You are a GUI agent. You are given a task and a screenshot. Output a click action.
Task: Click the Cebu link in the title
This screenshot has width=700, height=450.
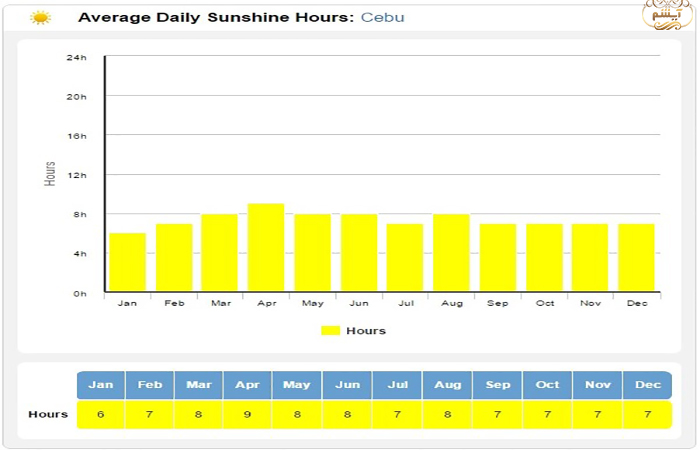(383, 18)
